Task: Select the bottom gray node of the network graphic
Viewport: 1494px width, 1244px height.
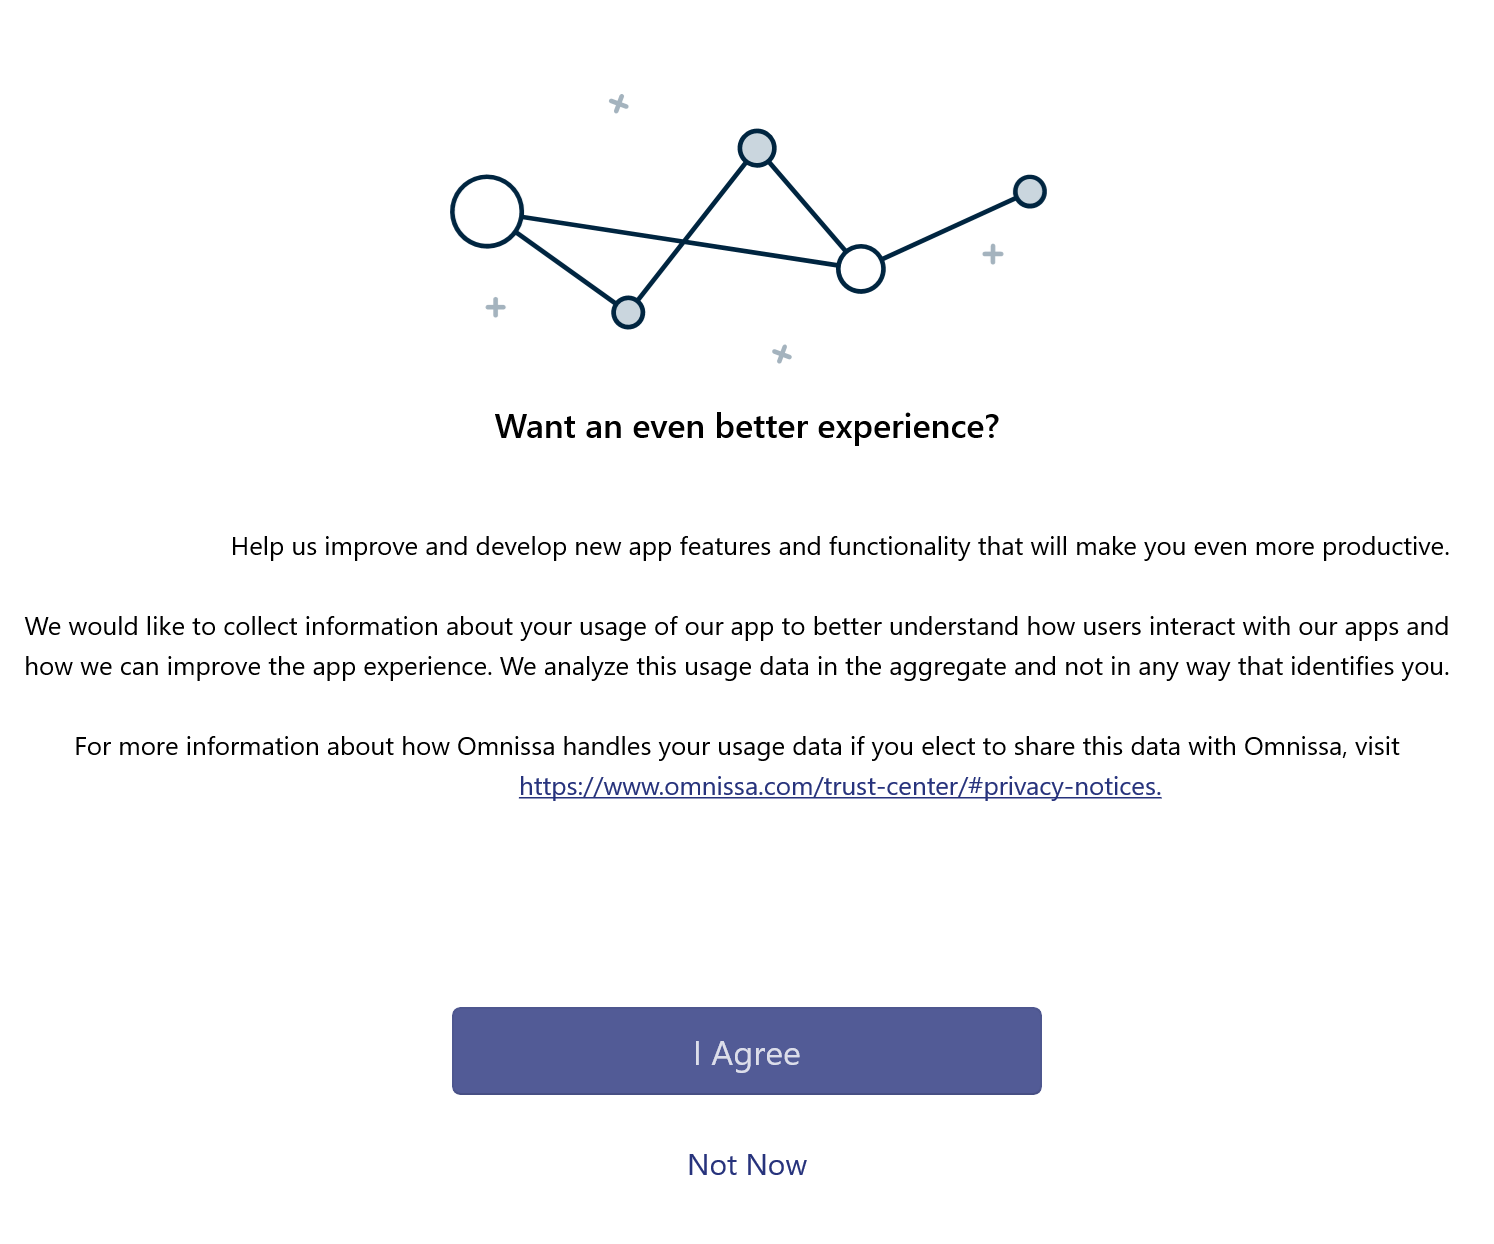Action: pyautogui.click(x=628, y=312)
